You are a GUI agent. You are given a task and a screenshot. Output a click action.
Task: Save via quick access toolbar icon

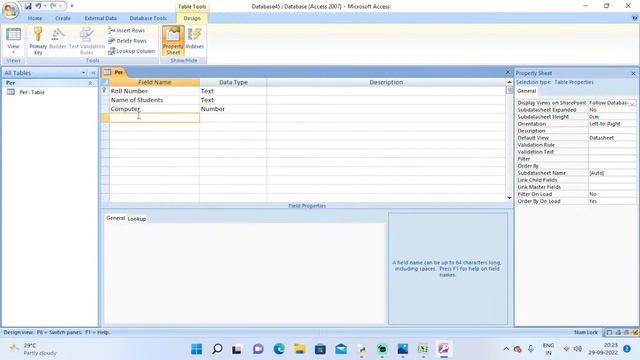click(x=28, y=6)
